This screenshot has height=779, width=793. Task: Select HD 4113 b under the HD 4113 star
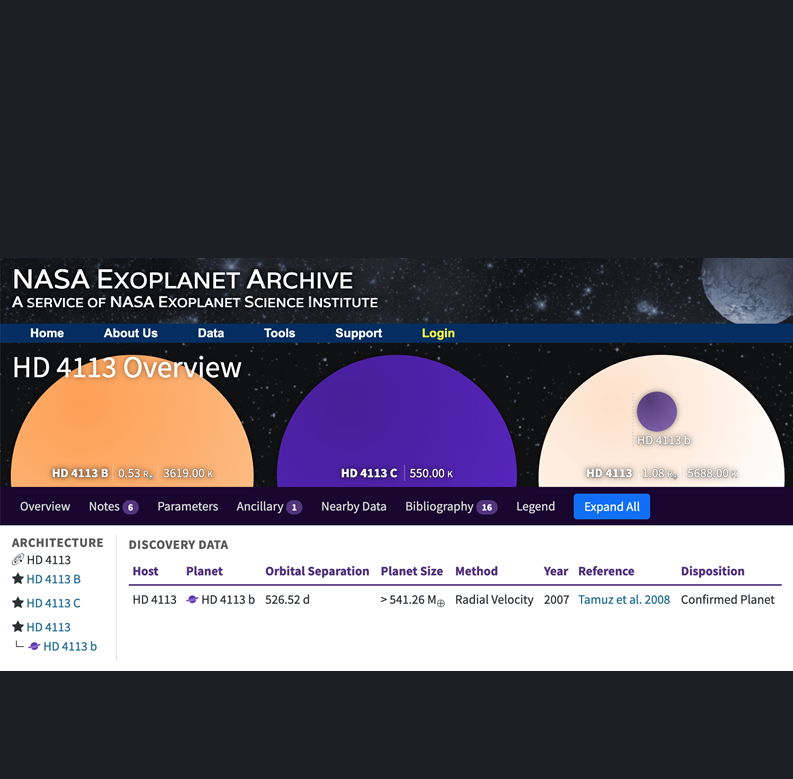tap(70, 647)
